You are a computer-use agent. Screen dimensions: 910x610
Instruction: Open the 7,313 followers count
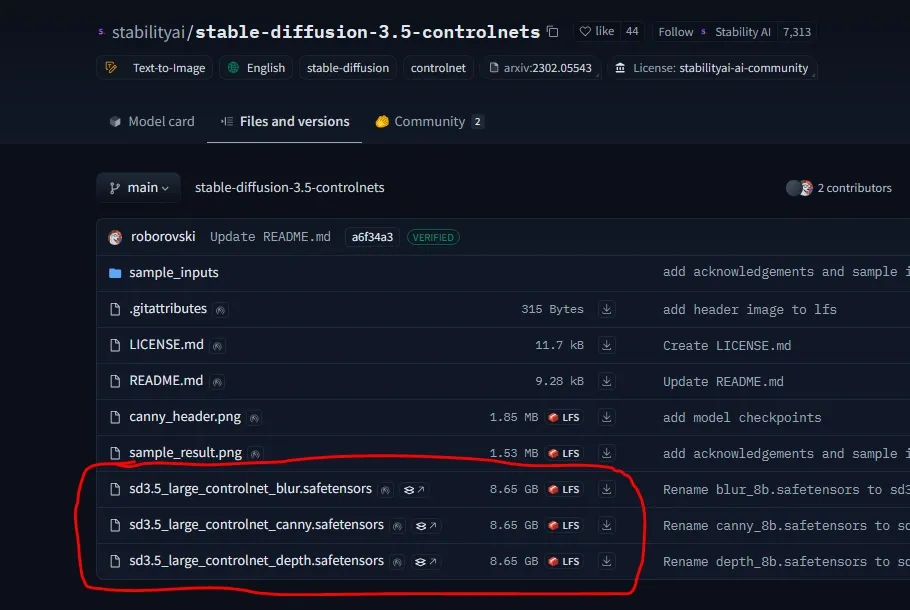(796, 32)
